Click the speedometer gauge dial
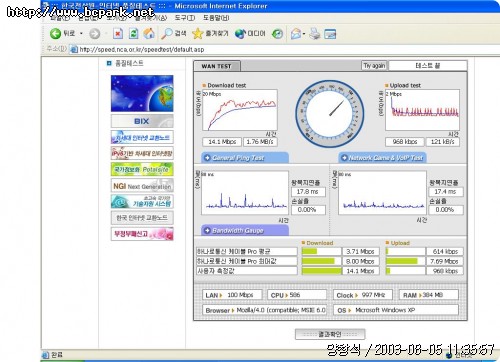Screen dimensions: 500x362 [x=329, y=114]
